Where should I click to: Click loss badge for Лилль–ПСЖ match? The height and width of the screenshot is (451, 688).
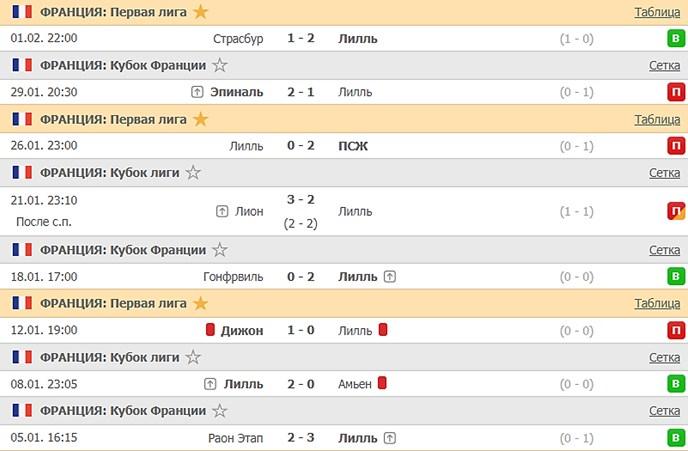[x=676, y=146]
